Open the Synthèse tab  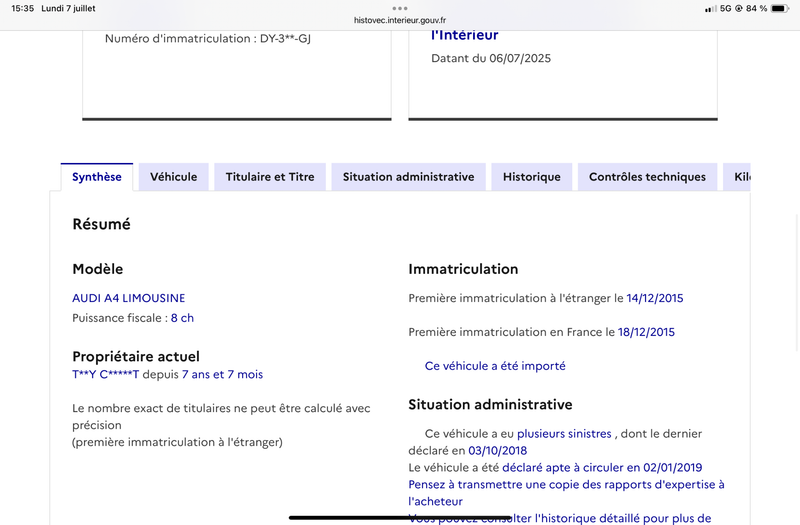97,177
